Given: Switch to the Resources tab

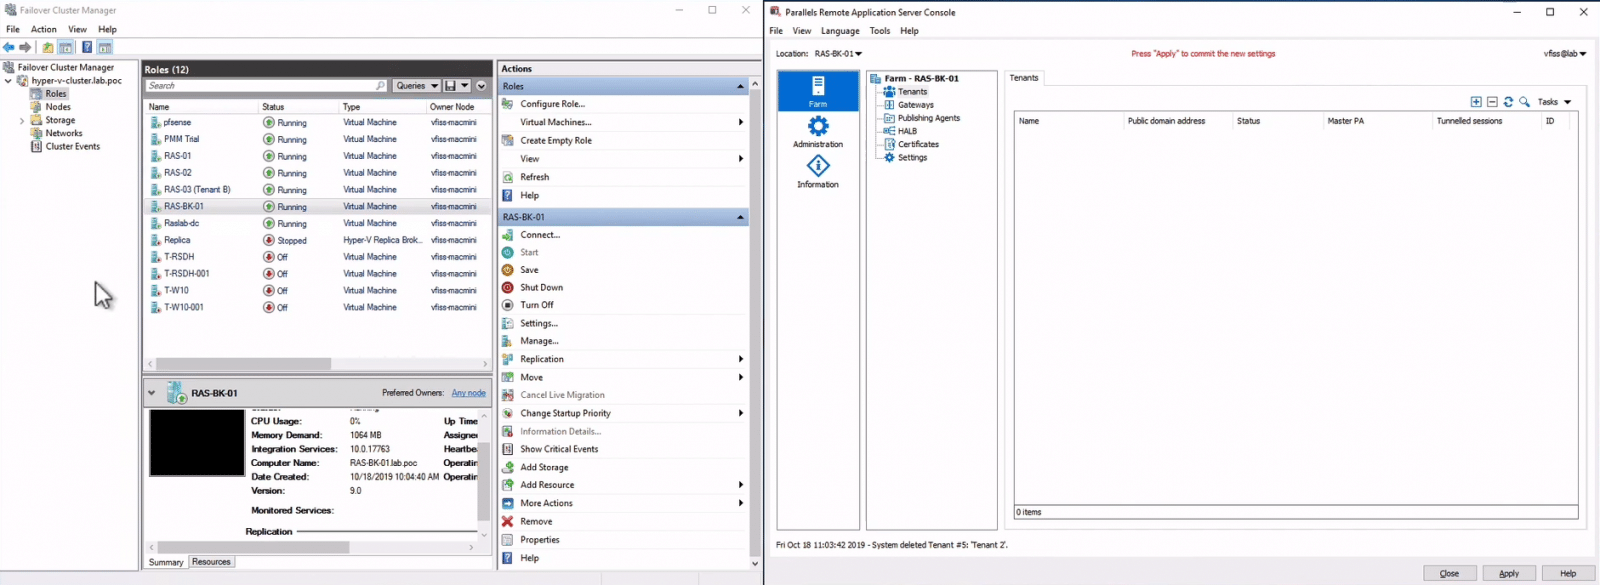Looking at the screenshot, I should pos(211,562).
